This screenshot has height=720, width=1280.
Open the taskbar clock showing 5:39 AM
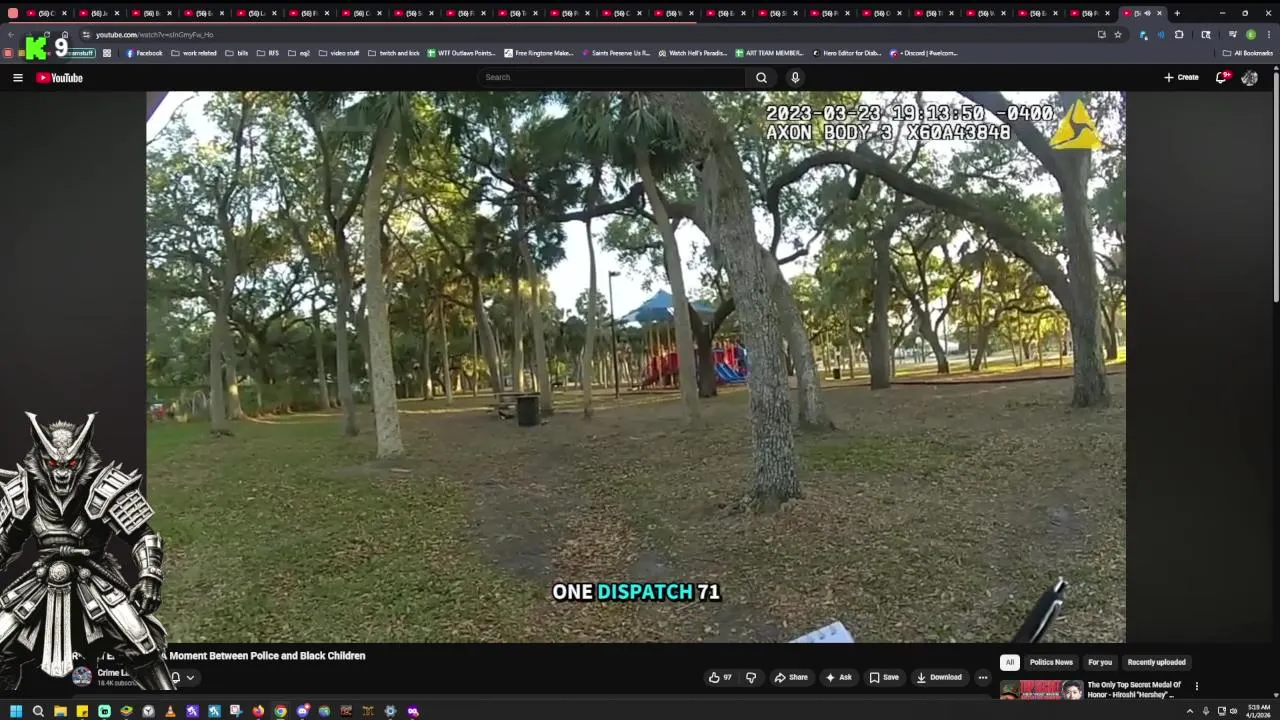click(1258, 711)
